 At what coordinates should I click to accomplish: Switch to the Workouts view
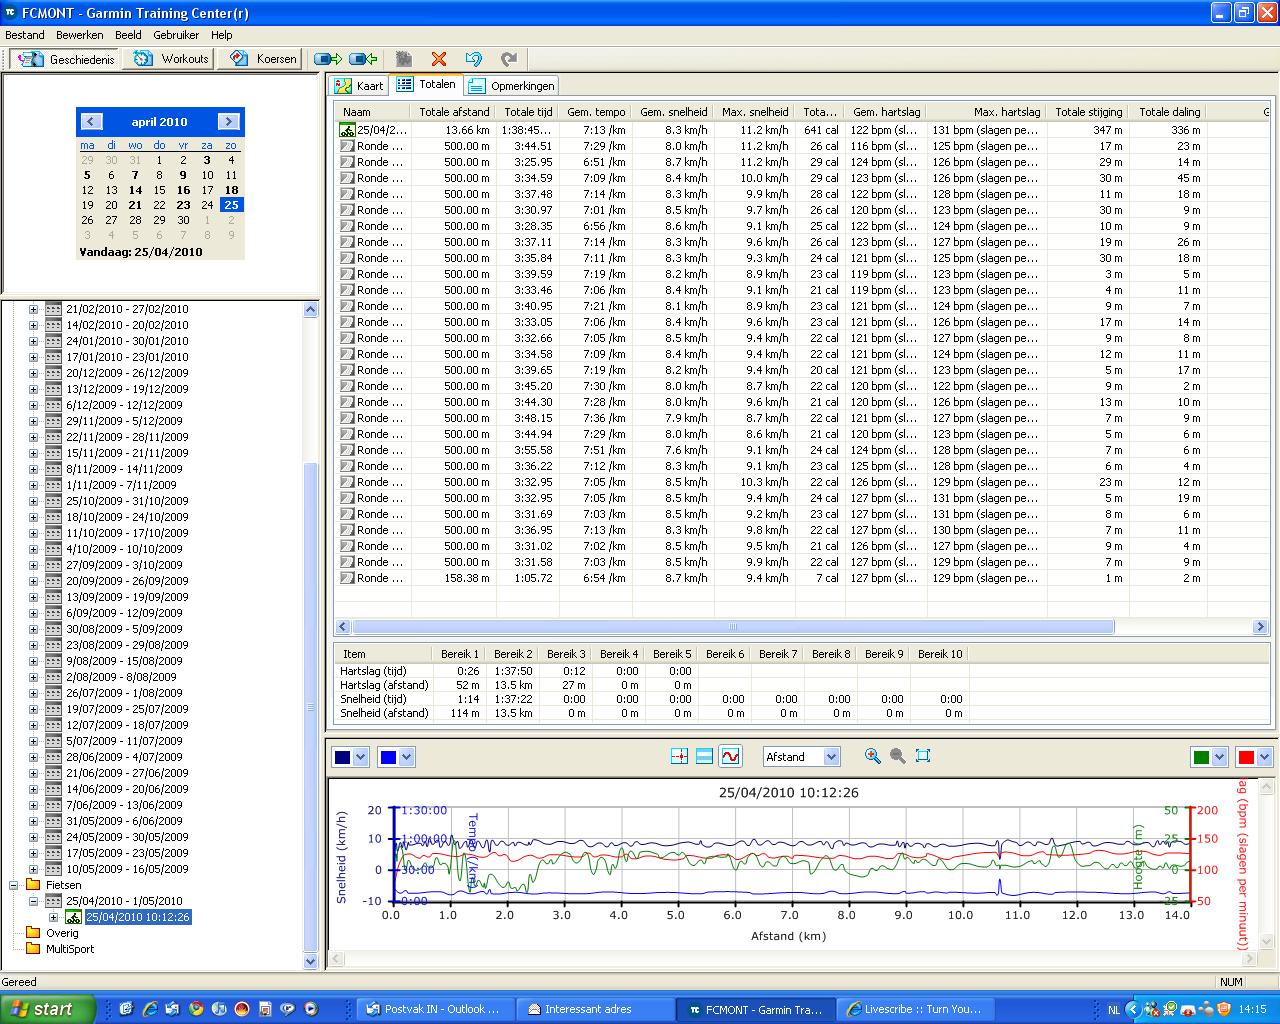click(171, 59)
